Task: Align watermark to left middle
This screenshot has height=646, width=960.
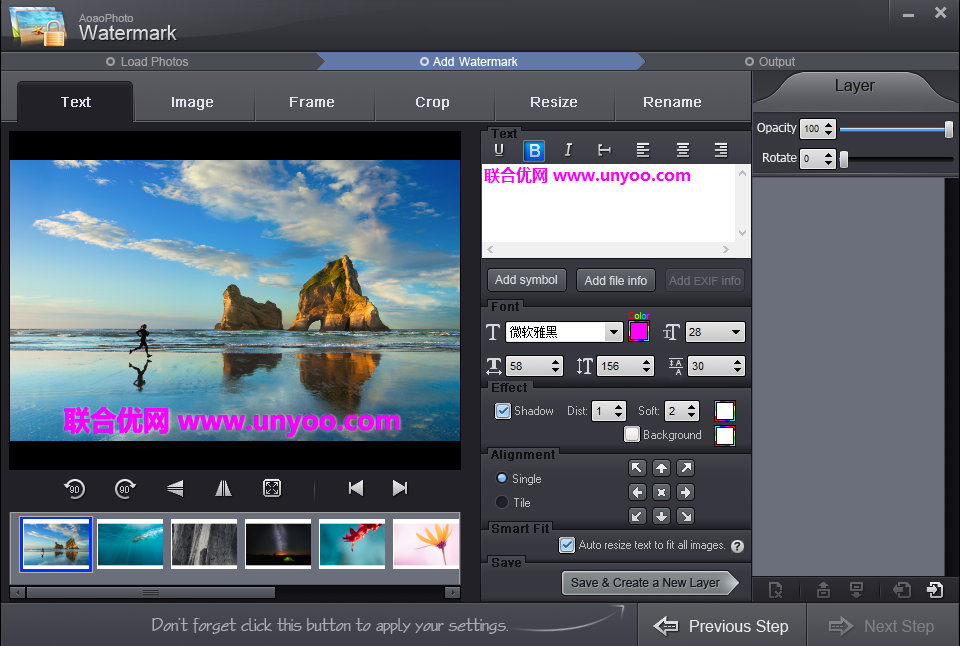Action: pyautogui.click(x=637, y=492)
